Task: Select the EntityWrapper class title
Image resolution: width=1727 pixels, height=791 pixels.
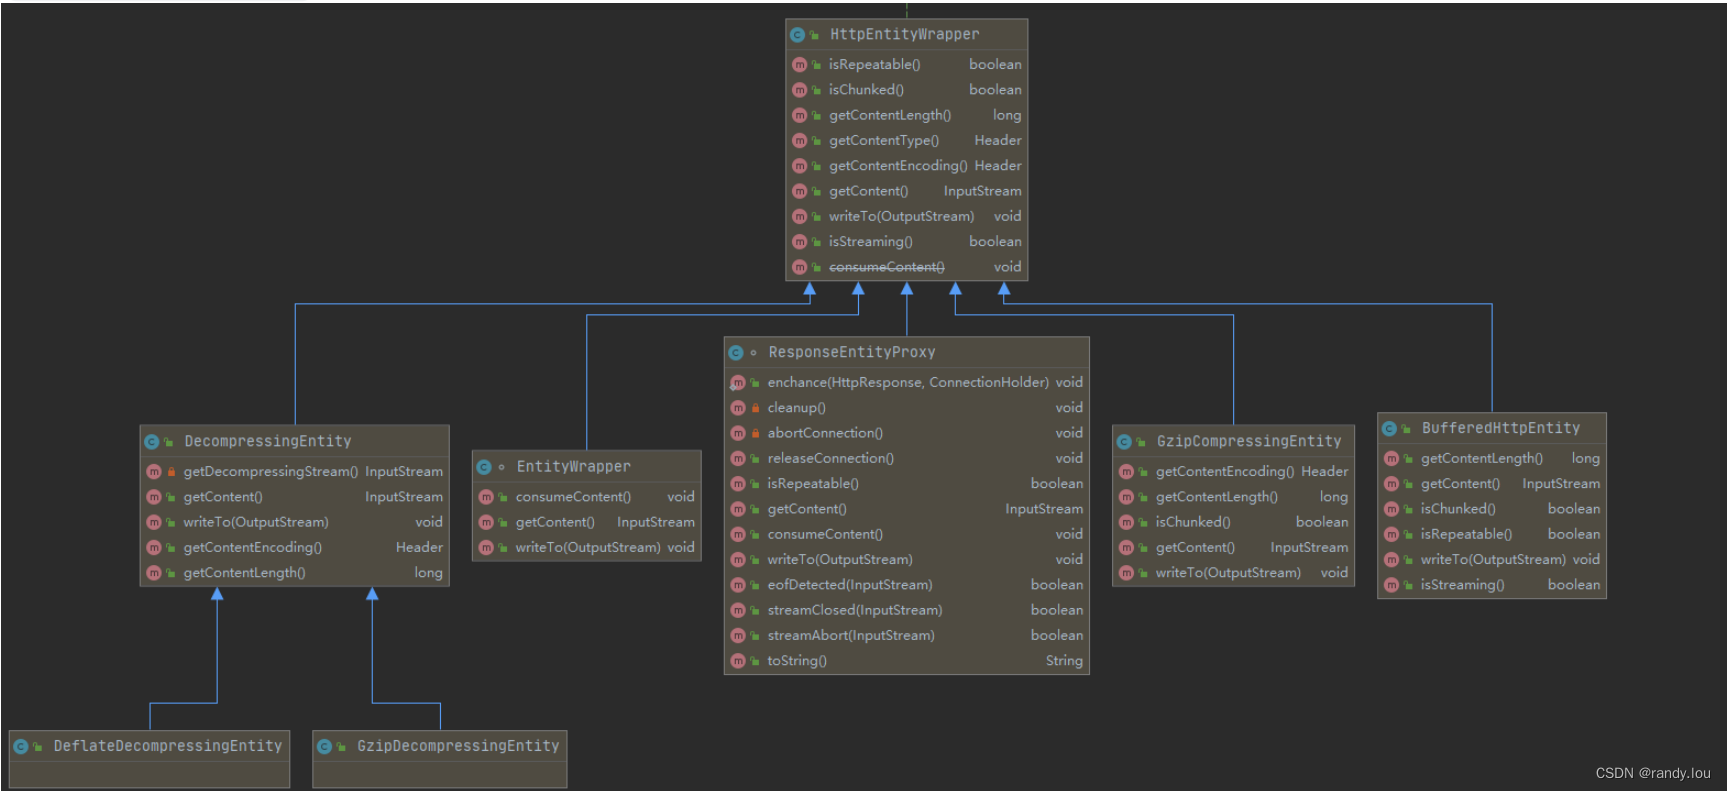Action: tap(573, 467)
